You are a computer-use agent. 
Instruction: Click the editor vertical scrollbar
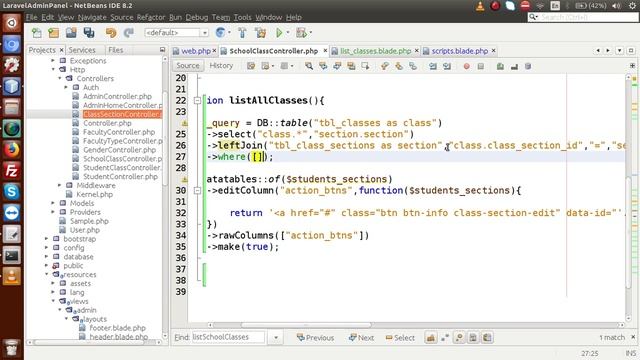[x=629, y=232]
